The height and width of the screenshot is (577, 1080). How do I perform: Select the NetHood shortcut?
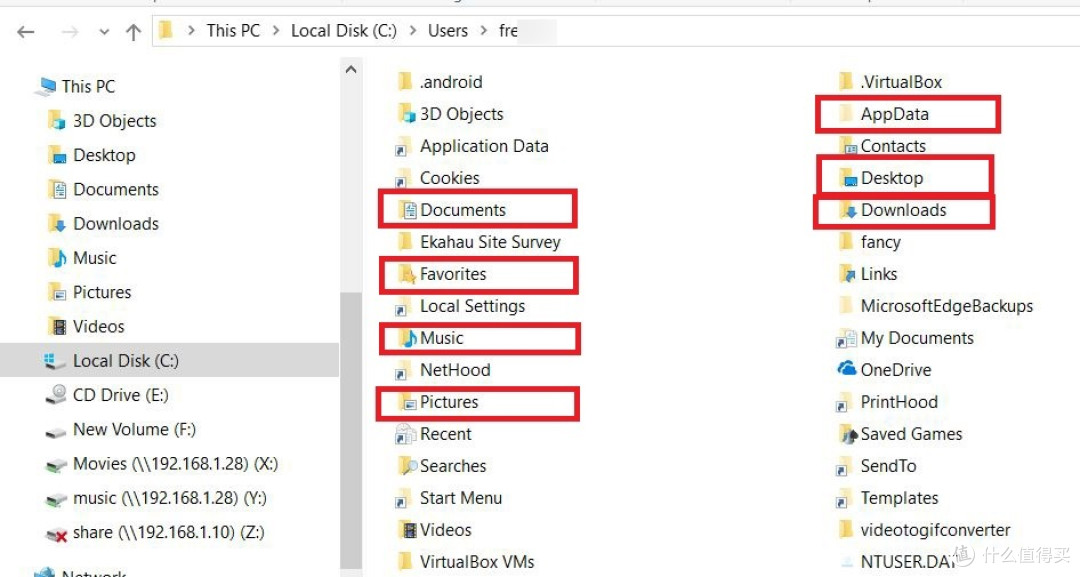442,370
